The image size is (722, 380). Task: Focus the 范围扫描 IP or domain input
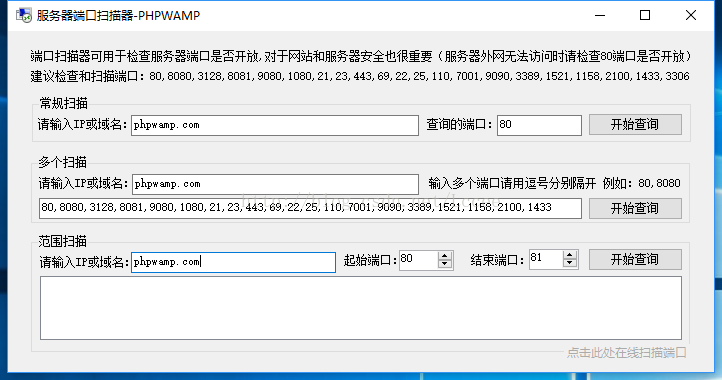(x=233, y=262)
